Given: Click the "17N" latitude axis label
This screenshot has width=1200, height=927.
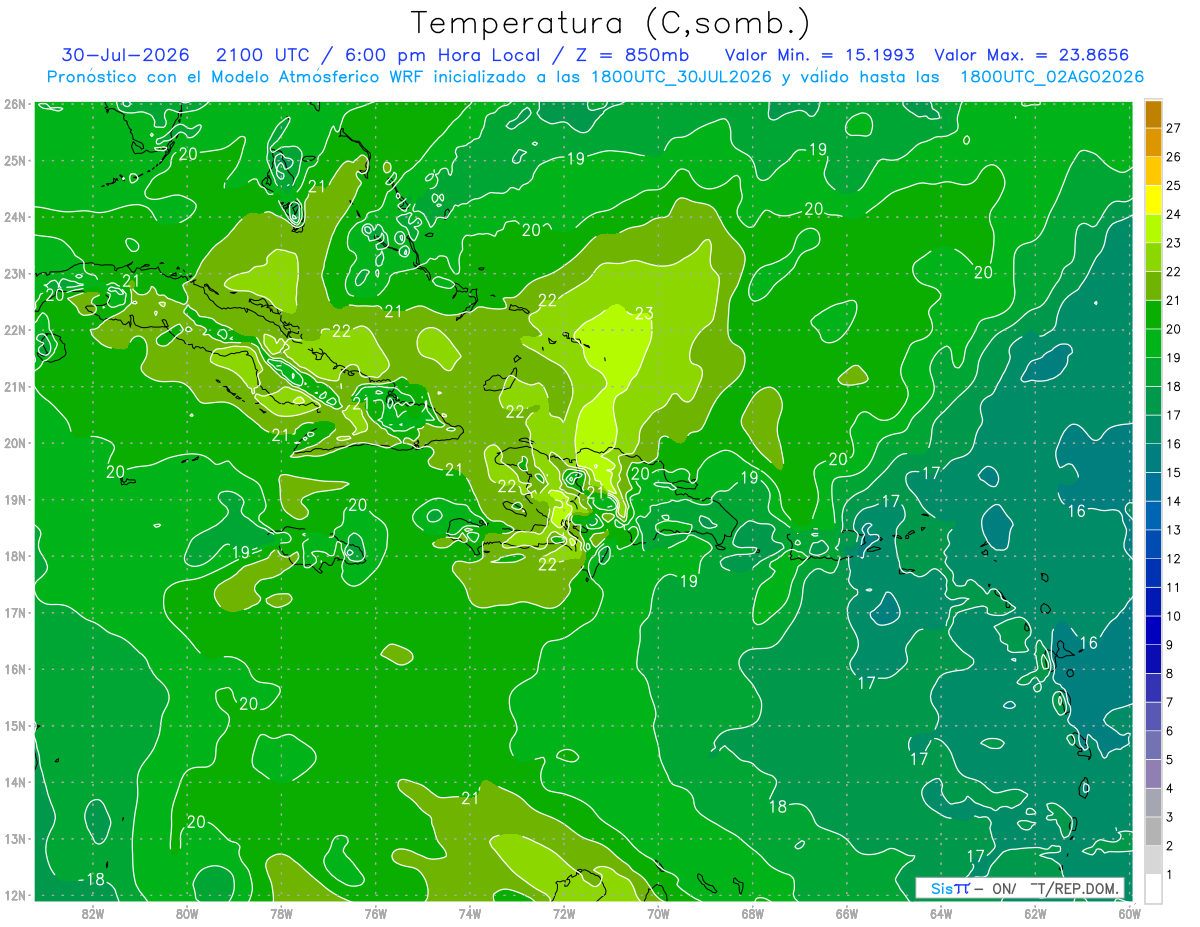Looking at the screenshot, I should [14, 612].
